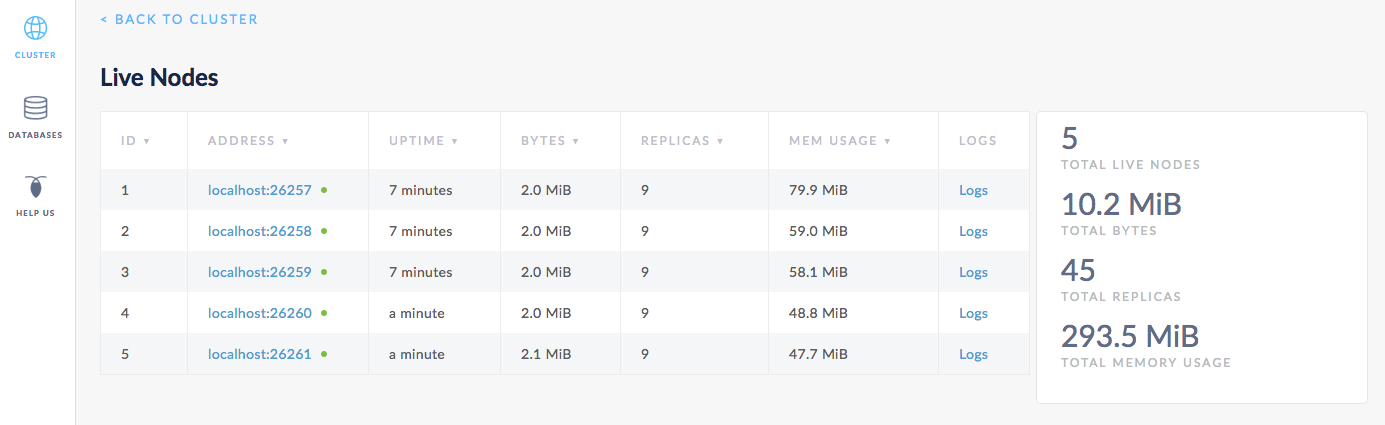The width and height of the screenshot is (1385, 425).
Task: Go back via Back to Cluster link
Action: pyautogui.click(x=179, y=19)
